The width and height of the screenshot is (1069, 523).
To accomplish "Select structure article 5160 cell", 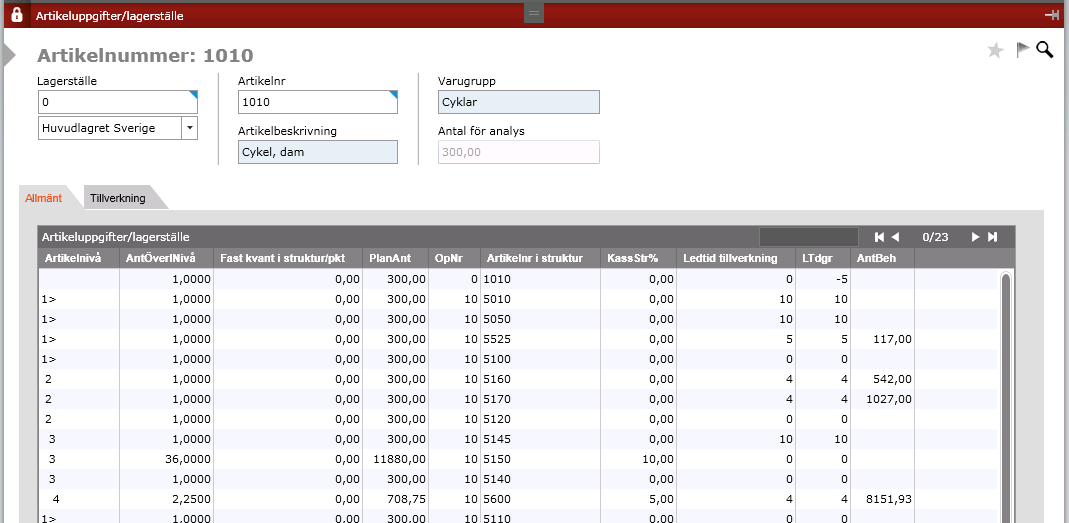I will [x=541, y=378].
